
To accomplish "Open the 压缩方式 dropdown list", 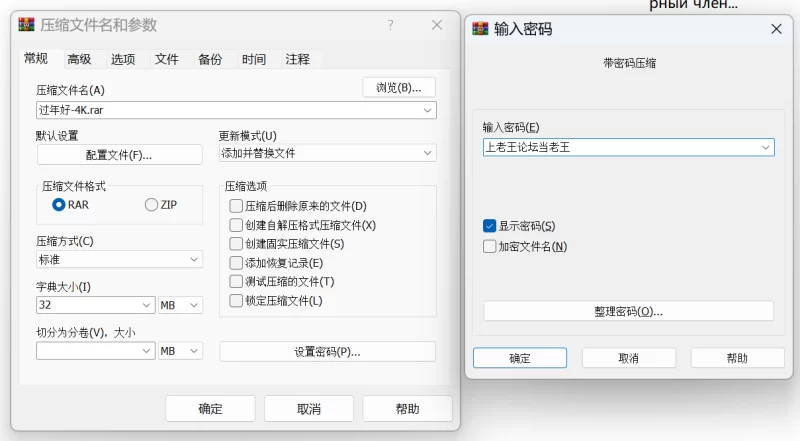I will click(x=193, y=259).
